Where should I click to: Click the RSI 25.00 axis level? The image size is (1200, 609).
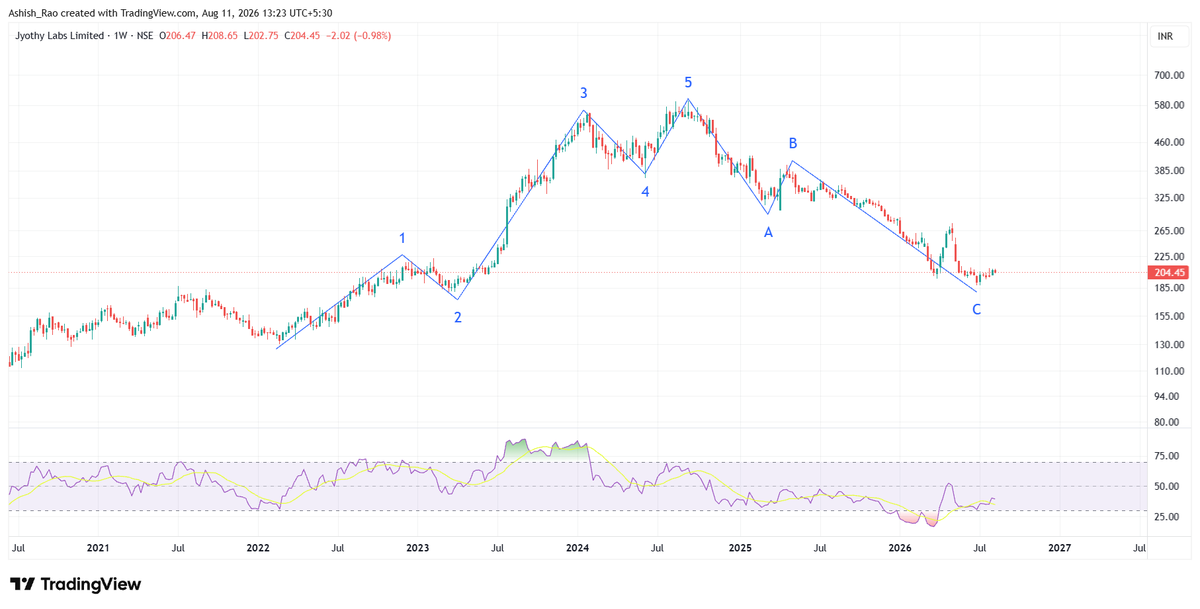pyautogui.click(x=1164, y=517)
